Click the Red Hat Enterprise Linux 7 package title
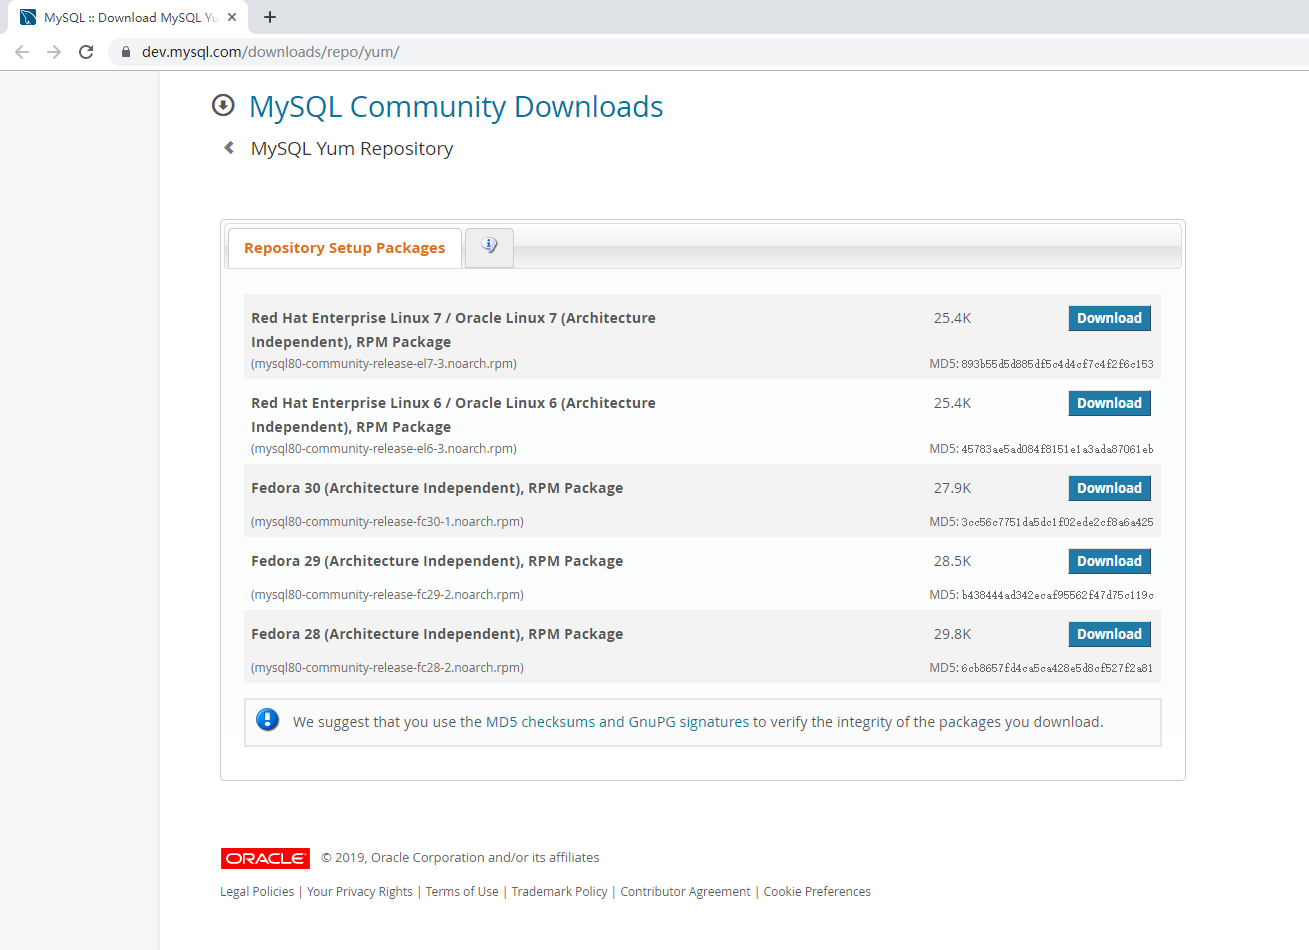The image size is (1309, 950). pyautogui.click(x=453, y=330)
